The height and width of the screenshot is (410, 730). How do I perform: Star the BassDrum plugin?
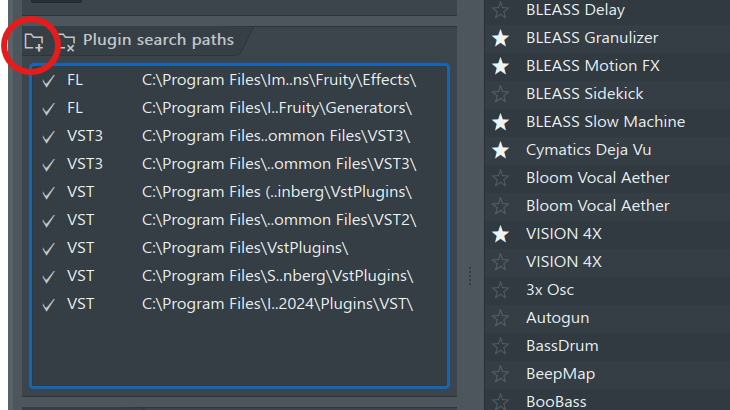point(500,346)
